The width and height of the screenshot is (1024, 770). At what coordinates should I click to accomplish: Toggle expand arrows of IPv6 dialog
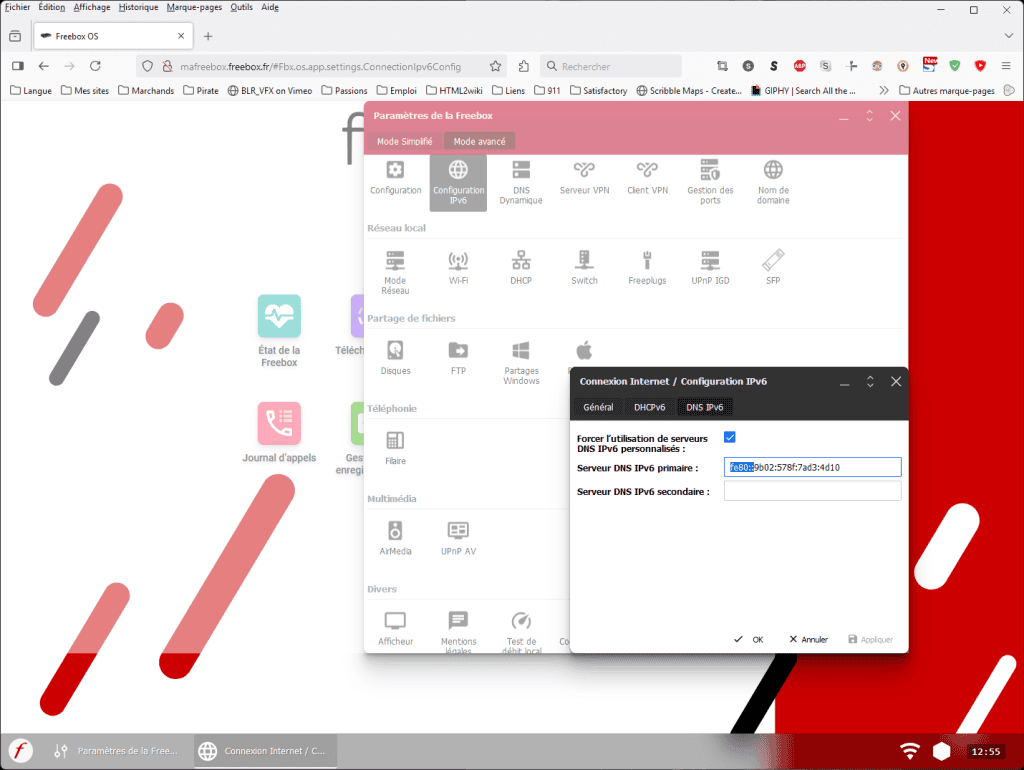coord(870,381)
